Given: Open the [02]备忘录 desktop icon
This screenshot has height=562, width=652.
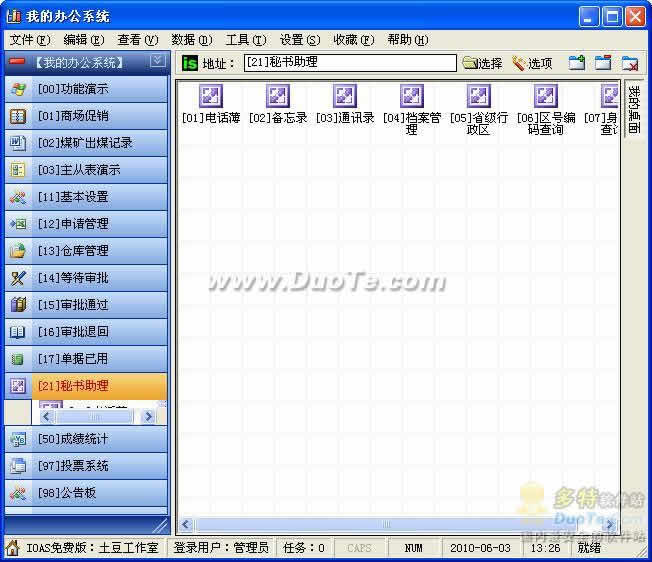Looking at the screenshot, I should [x=278, y=104].
